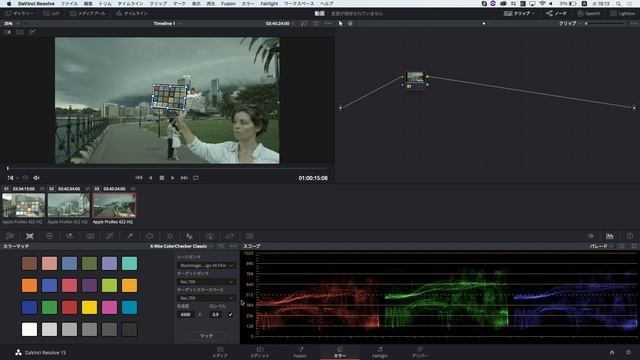The image size is (640, 360).
Task: Open the Parade scope type dropdown
Action: (601, 246)
